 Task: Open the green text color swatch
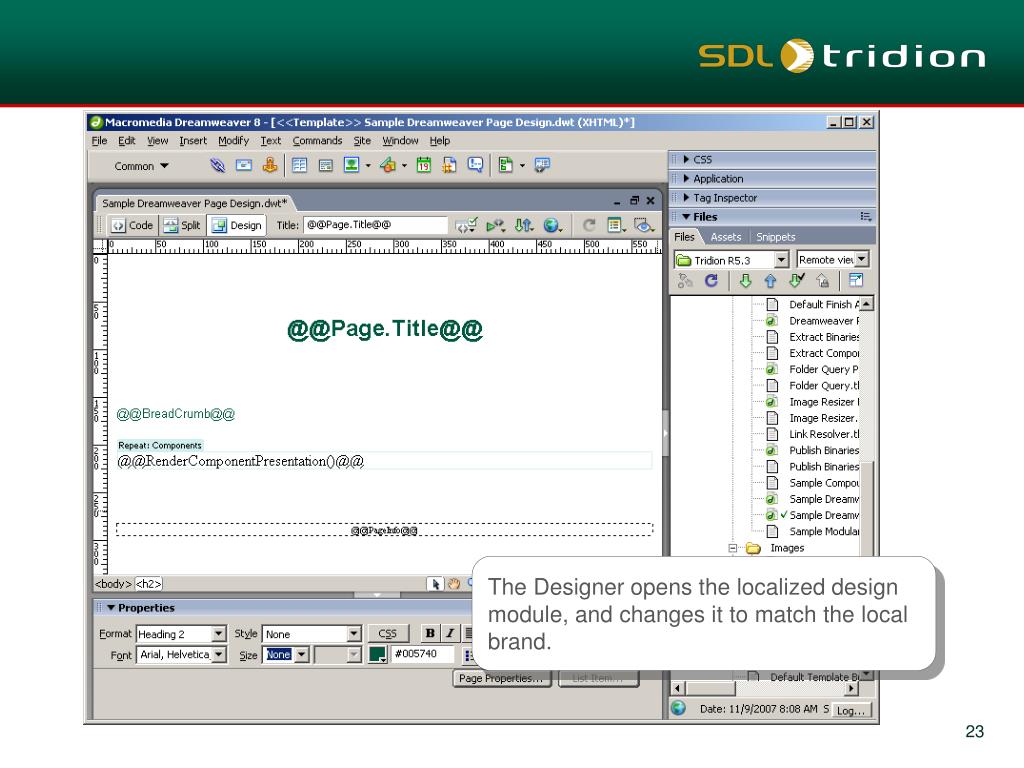pos(377,655)
